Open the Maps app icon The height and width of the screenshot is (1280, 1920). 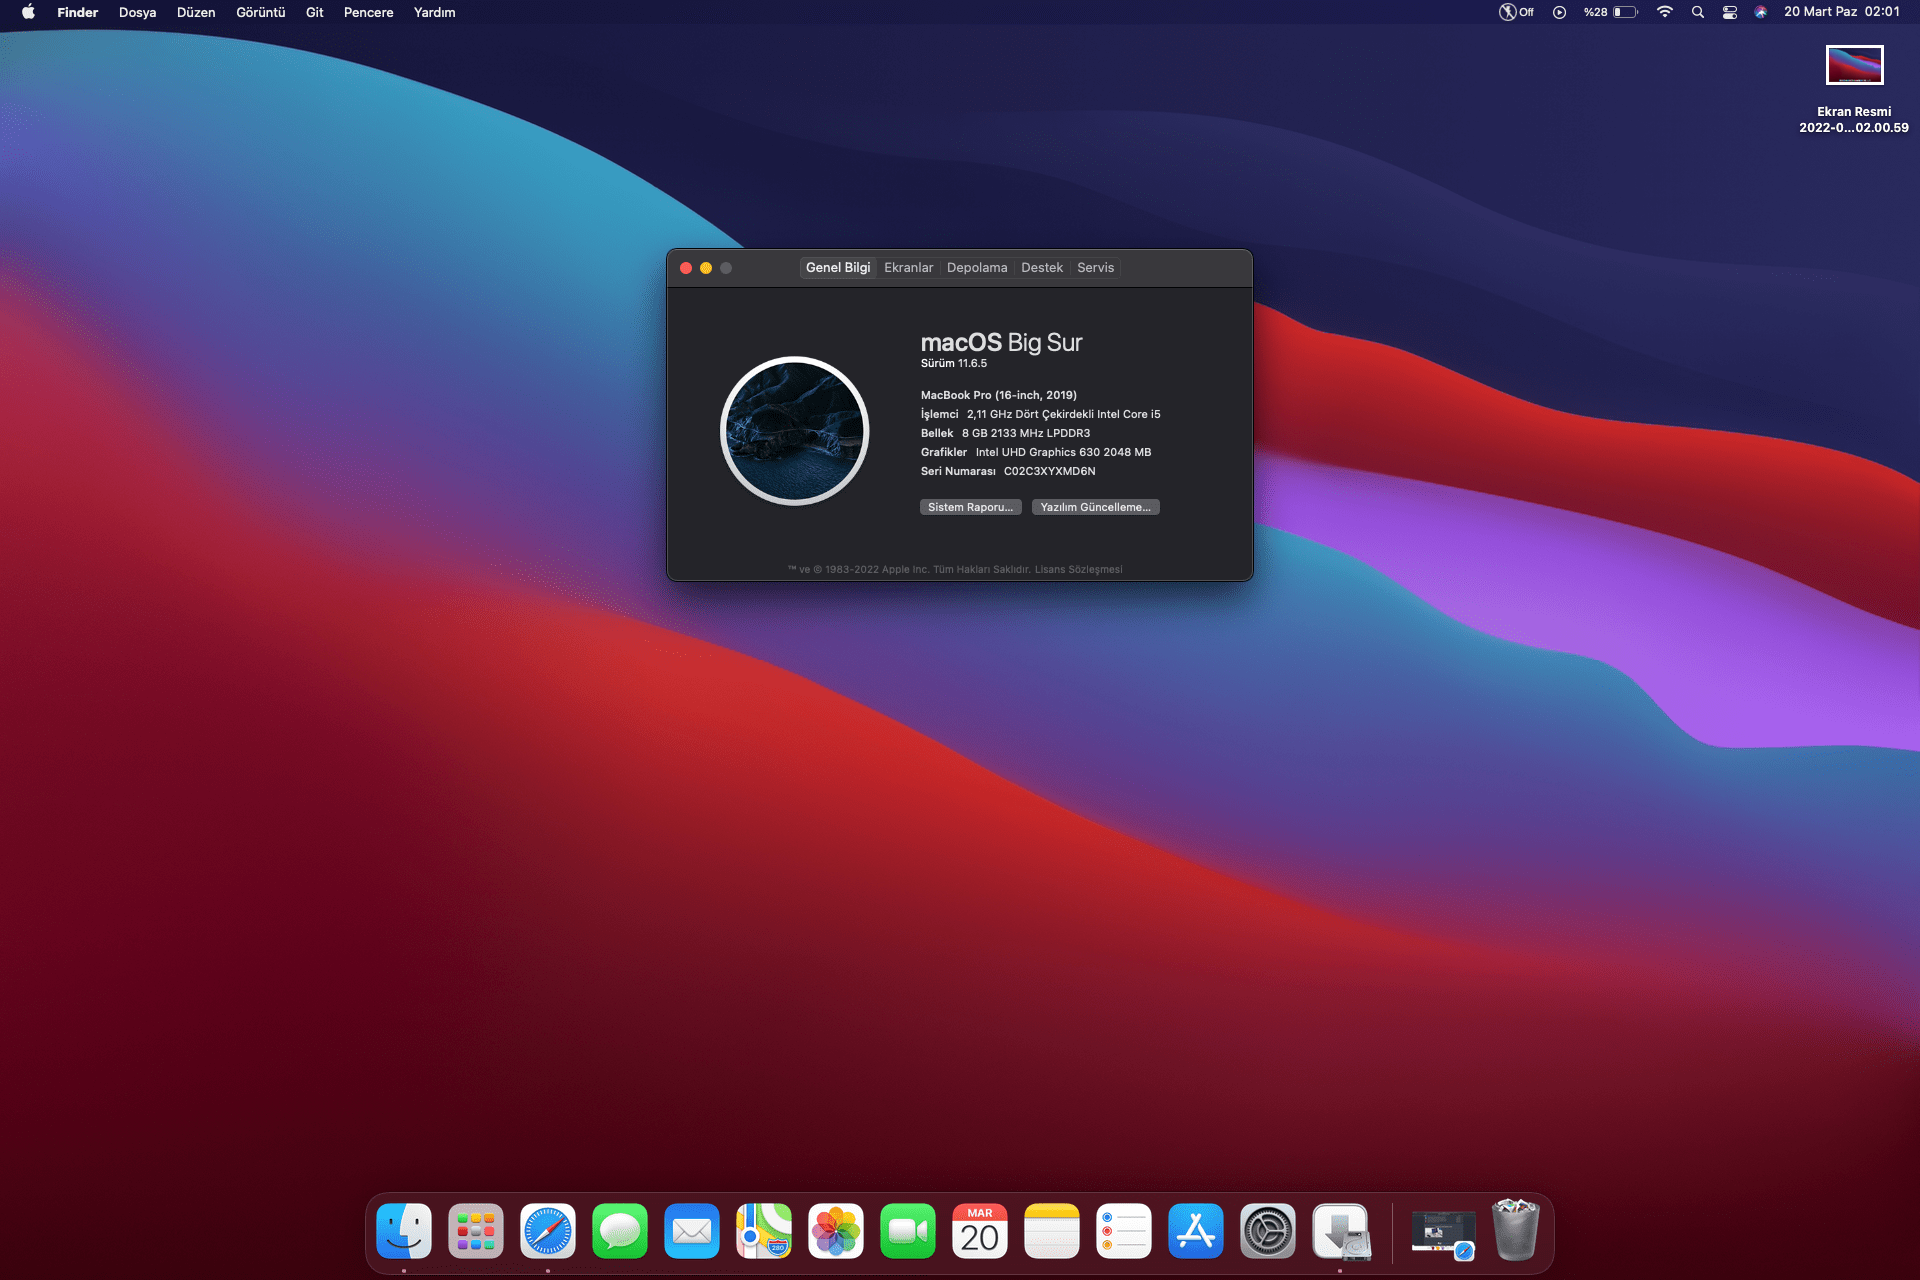[x=764, y=1231]
